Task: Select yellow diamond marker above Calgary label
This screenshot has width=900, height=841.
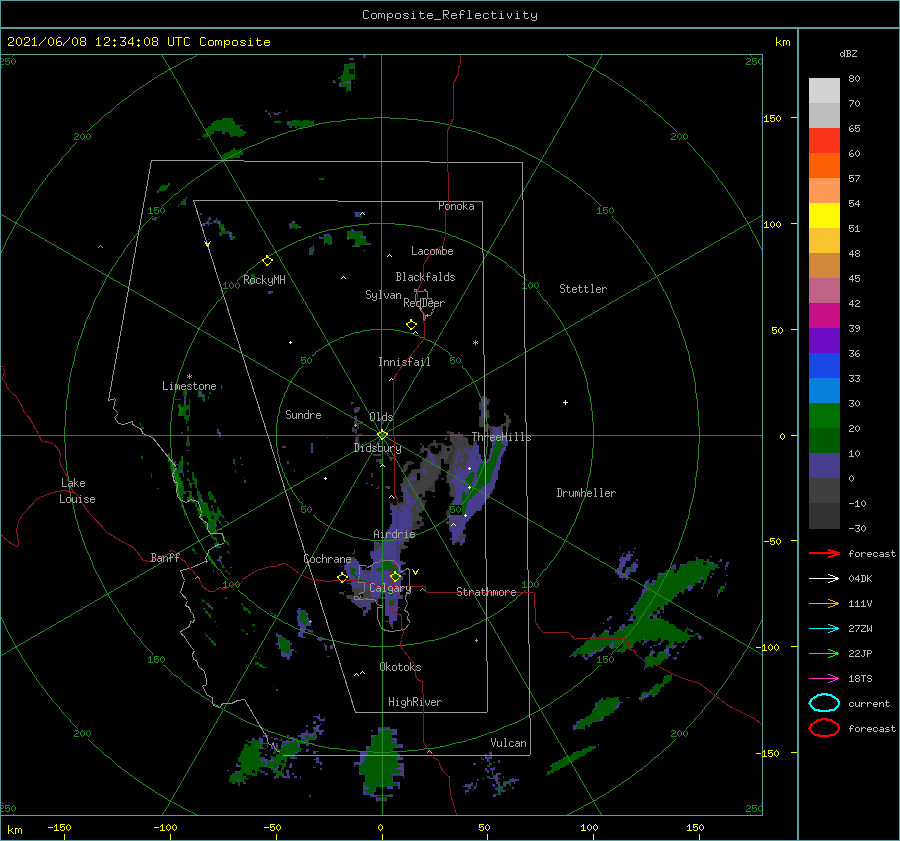Action: tap(395, 576)
